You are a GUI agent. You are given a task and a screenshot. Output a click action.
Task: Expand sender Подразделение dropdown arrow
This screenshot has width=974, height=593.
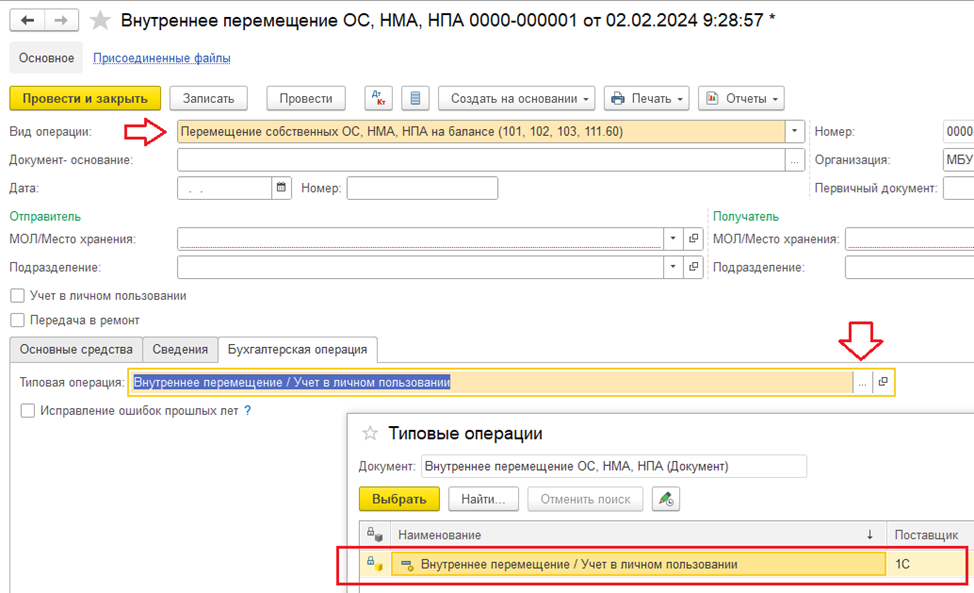tap(673, 267)
